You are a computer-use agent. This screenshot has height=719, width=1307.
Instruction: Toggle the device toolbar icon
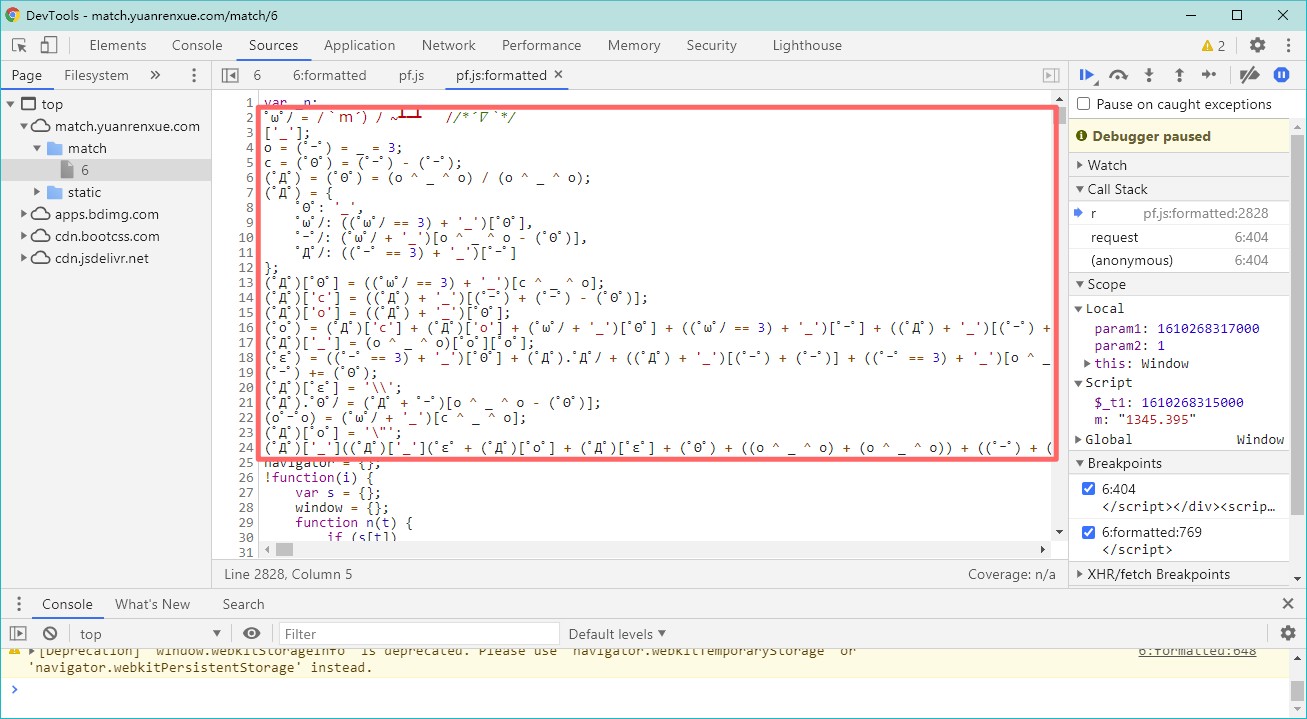coord(49,45)
